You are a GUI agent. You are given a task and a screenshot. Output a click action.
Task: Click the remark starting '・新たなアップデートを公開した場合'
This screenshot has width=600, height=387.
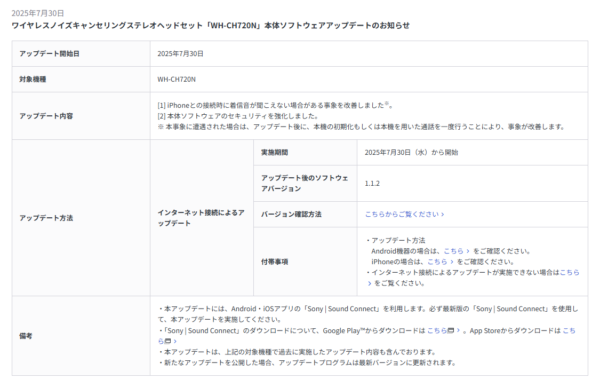(x=307, y=363)
